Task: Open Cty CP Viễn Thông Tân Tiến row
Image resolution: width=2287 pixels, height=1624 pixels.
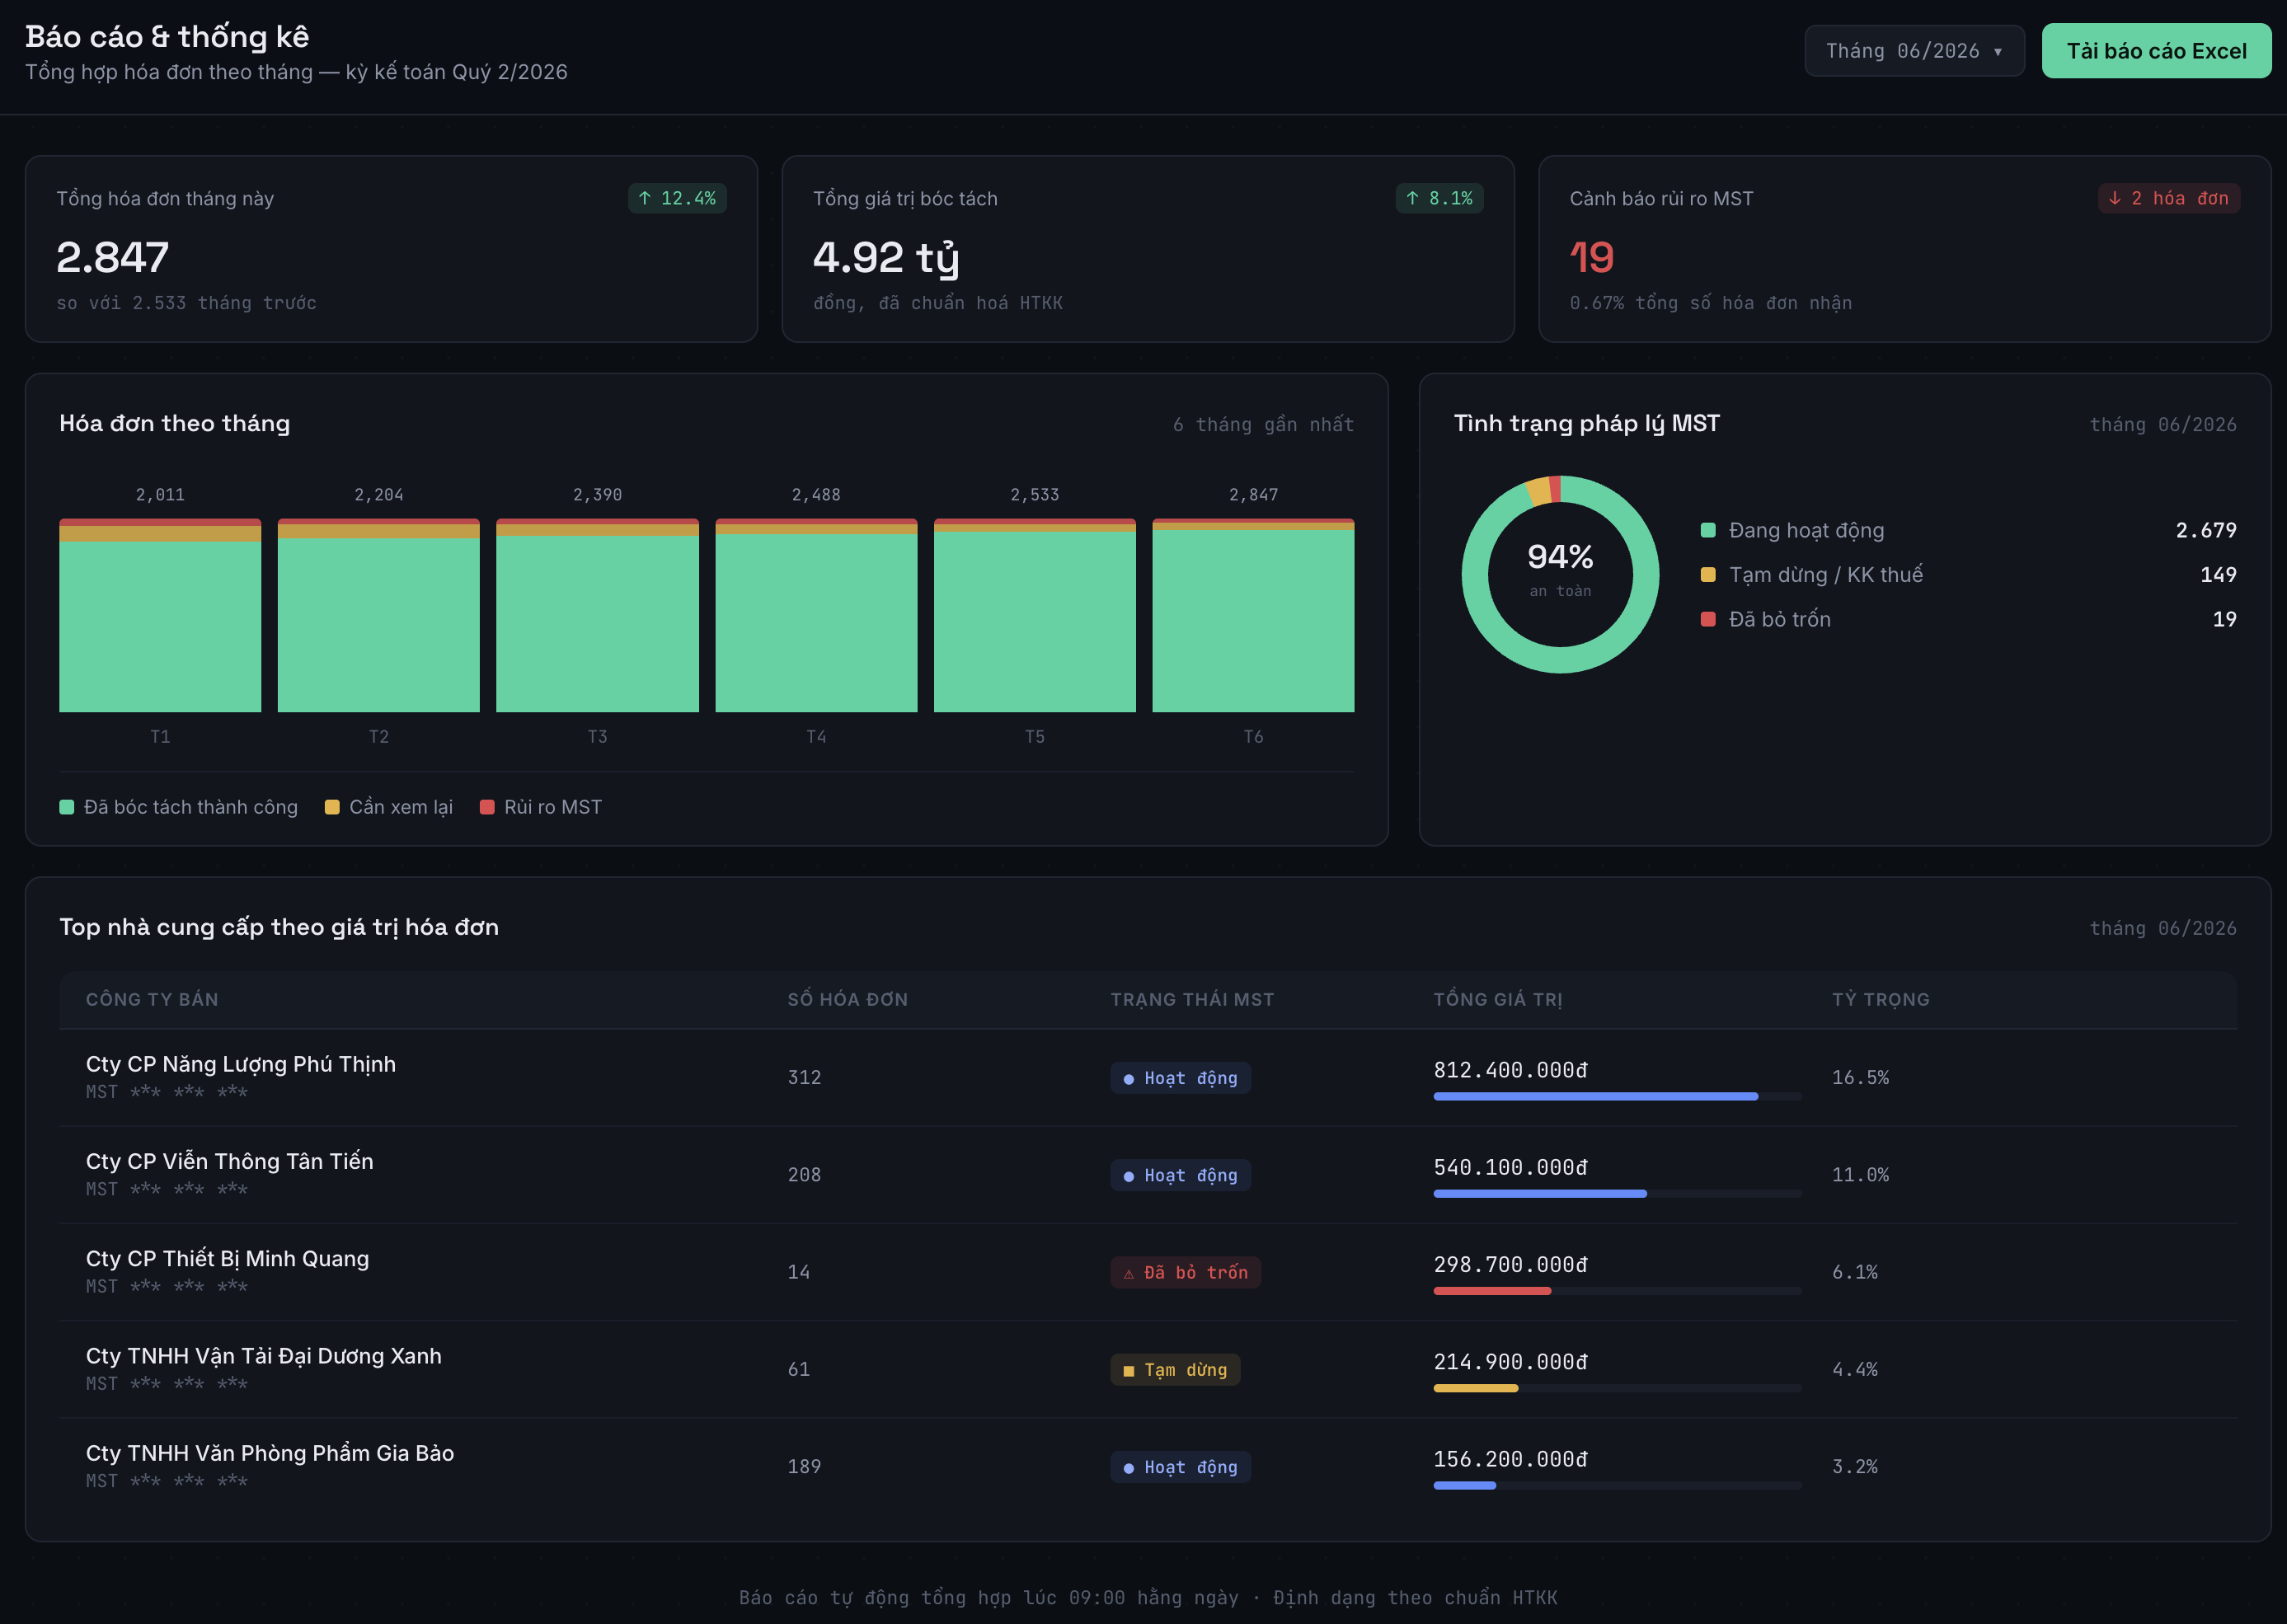Action: (1148, 1175)
